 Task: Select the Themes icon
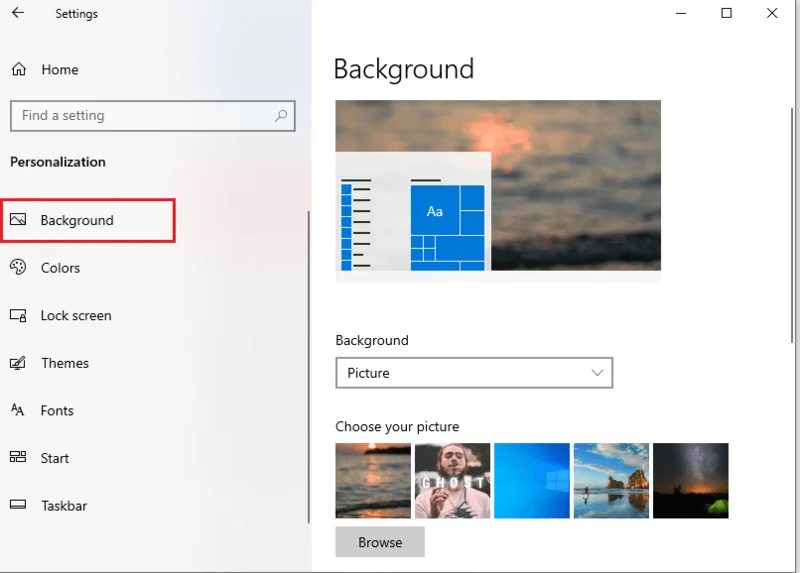click(x=18, y=363)
